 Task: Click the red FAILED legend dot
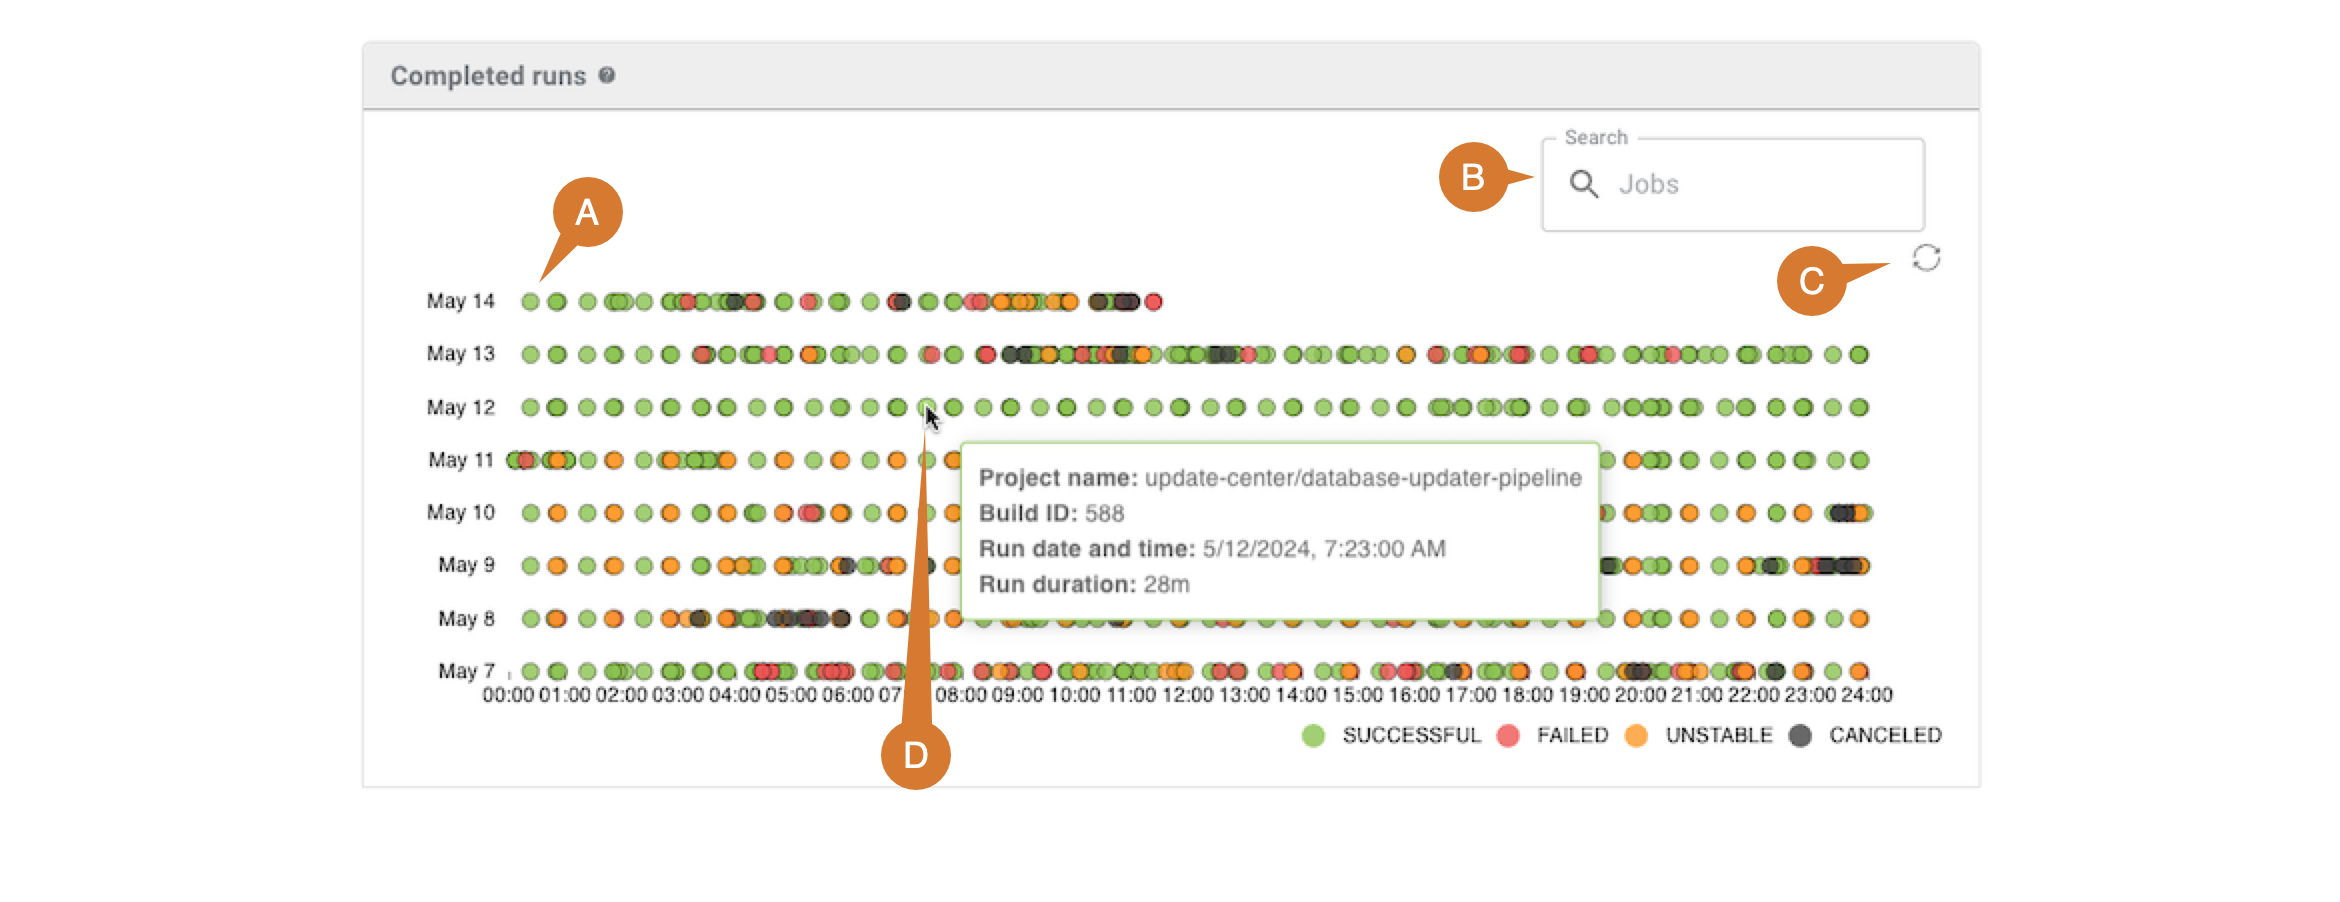click(x=1508, y=736)
